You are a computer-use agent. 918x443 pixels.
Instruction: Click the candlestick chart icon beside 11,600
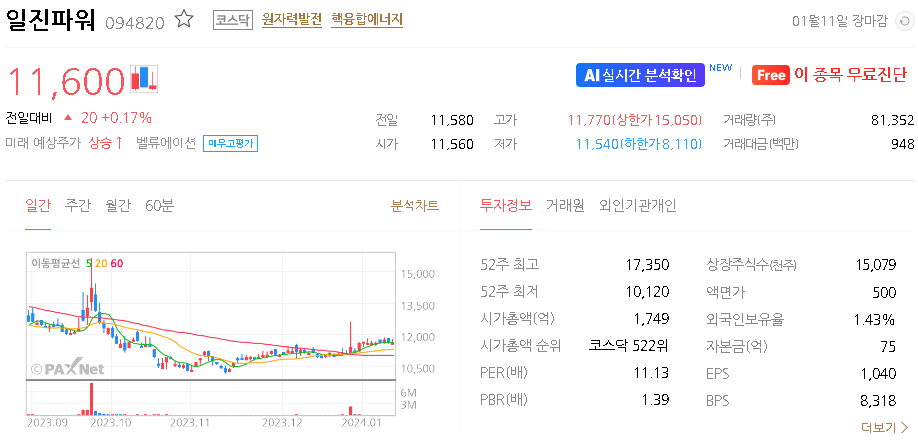click(x=144, y=78)
